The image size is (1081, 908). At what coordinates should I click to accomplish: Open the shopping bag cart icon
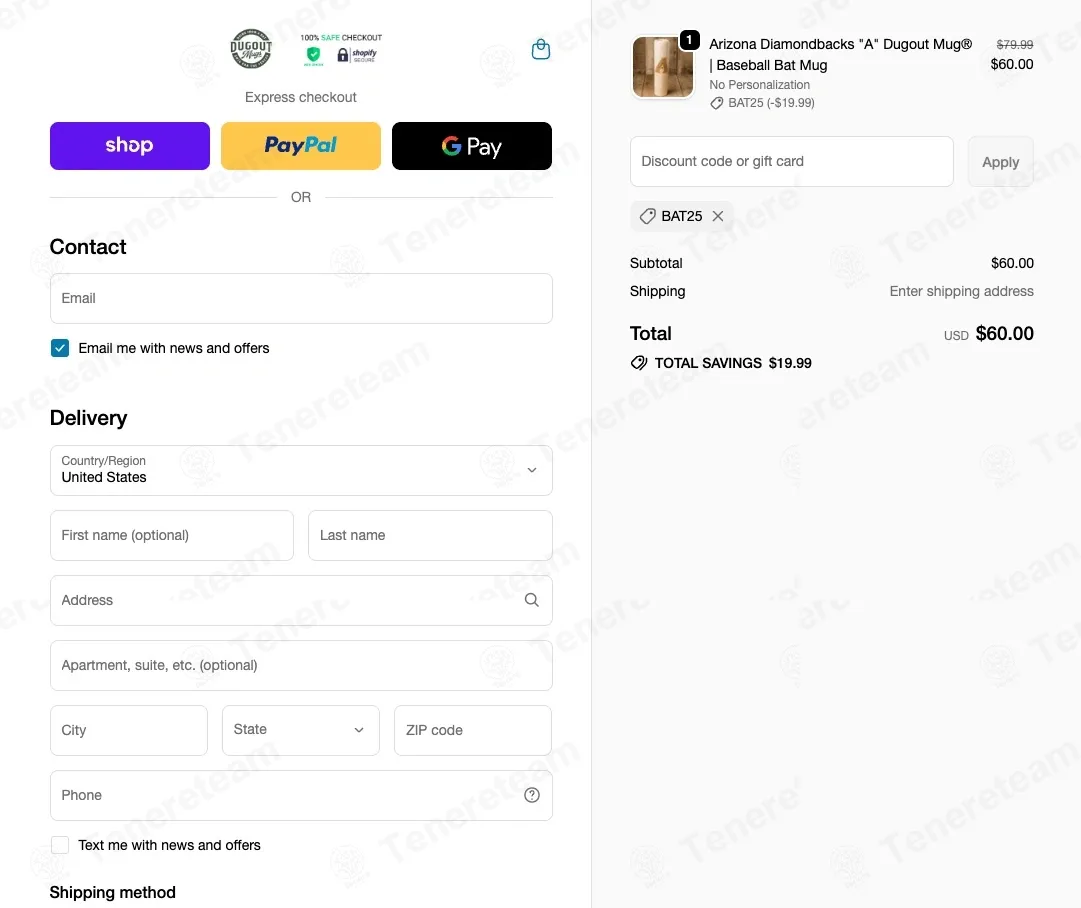coord(540,49)
